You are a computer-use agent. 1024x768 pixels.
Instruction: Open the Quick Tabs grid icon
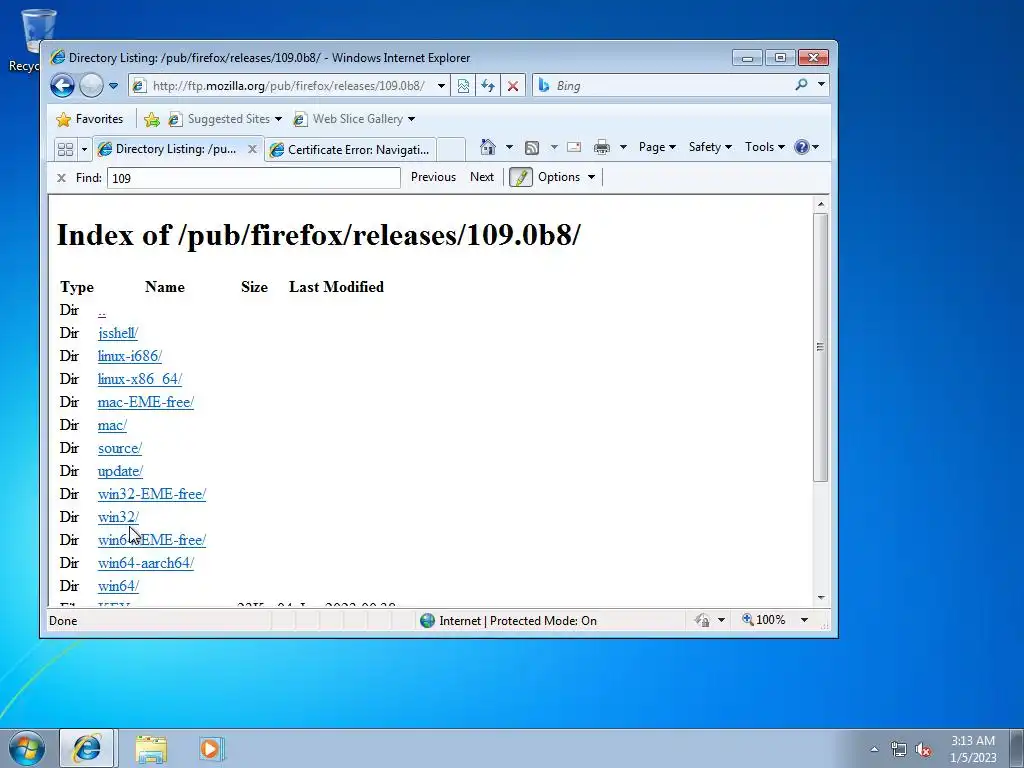click(x=65, y=149)
